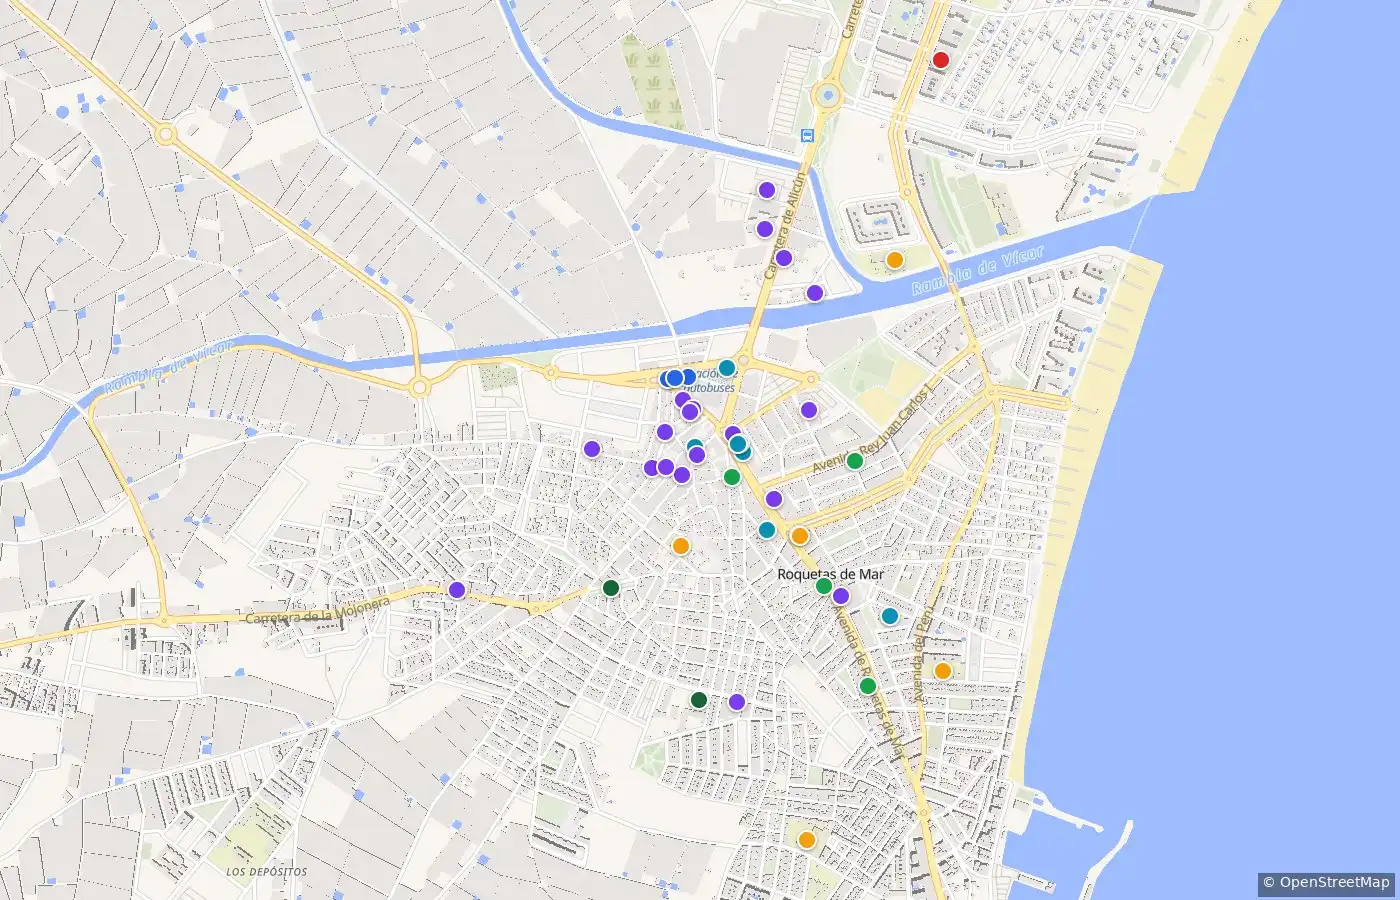This screenshot has height=900, width=1400.
Task: Click the green marker on Avenida Rey Juan Carlos I
Action: coord(855,461)
